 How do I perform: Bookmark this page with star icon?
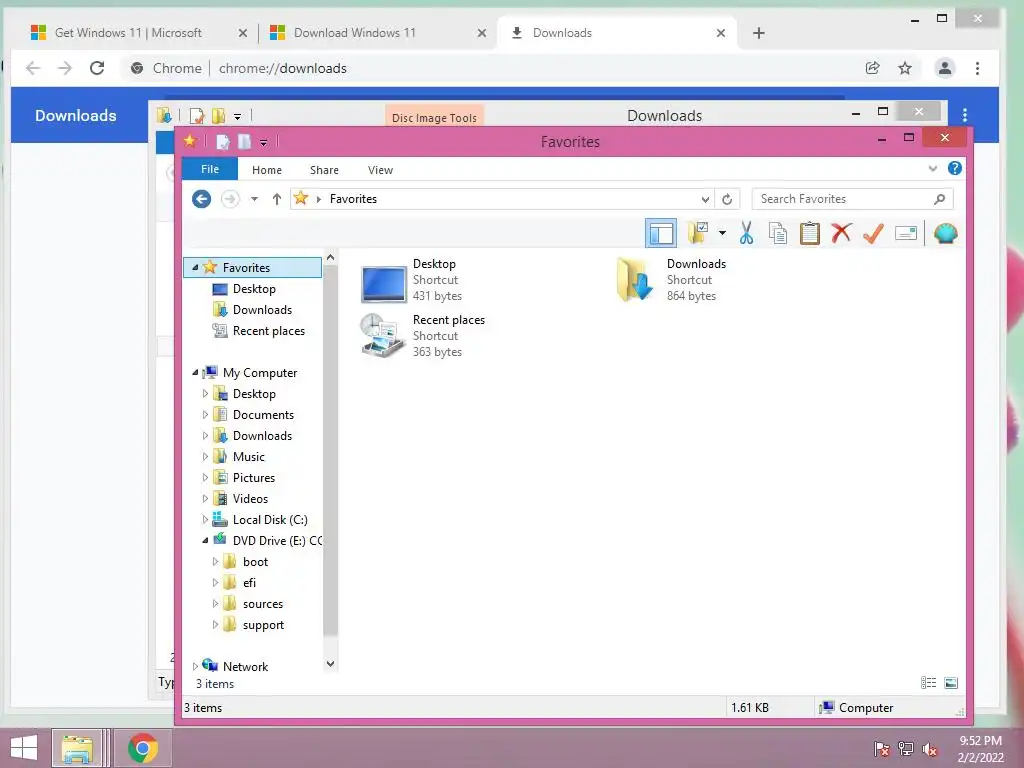[904, 68]
